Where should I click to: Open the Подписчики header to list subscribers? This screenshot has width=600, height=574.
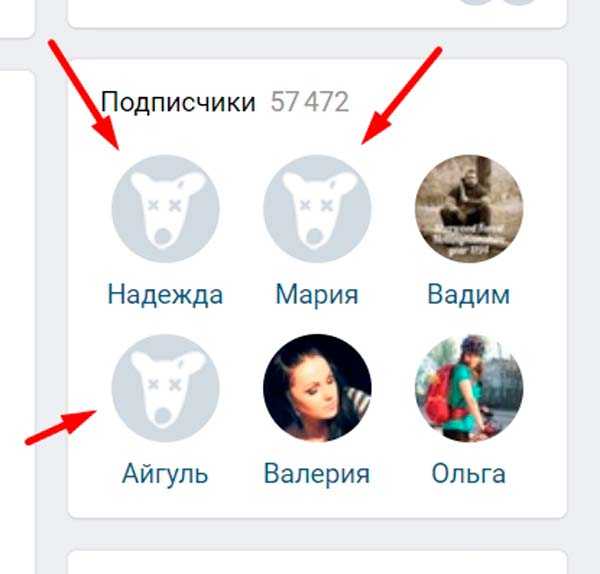click(178, 103)
